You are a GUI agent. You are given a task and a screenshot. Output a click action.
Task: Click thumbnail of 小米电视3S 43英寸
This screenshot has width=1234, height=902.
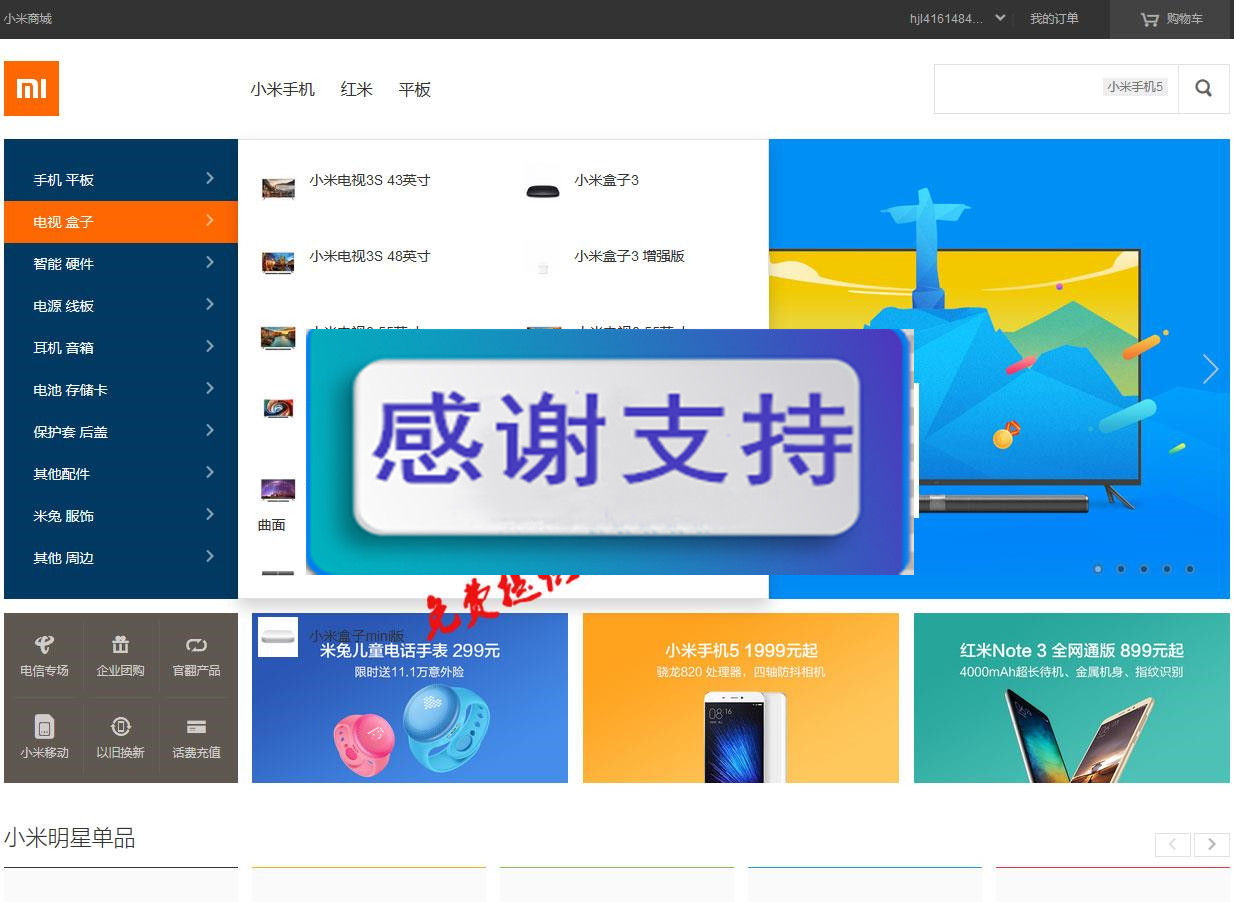pyautogui.click(x=278, y=187)
